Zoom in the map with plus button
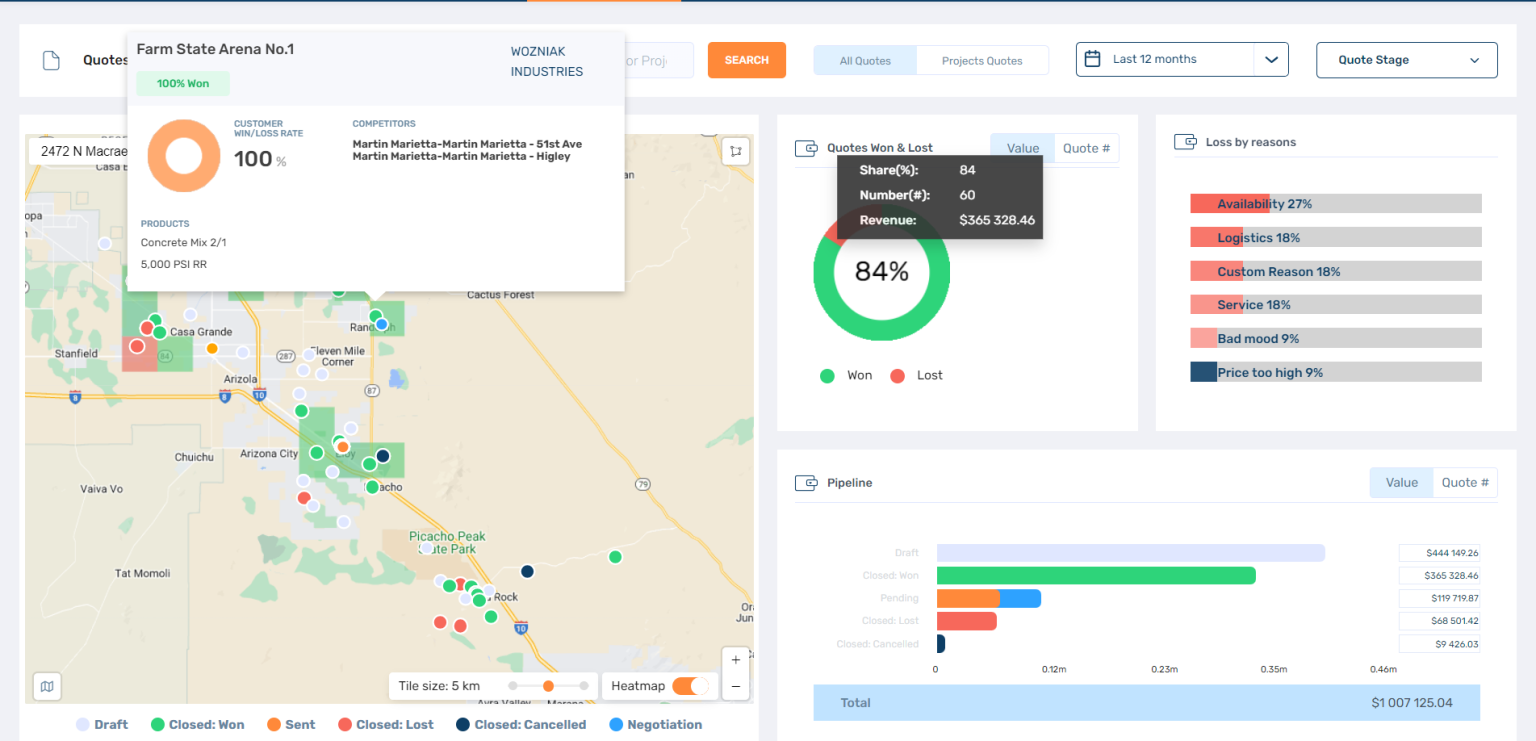Image resolution: width=1536 pixels, height=741 pixels. click(x=736, y=660)
